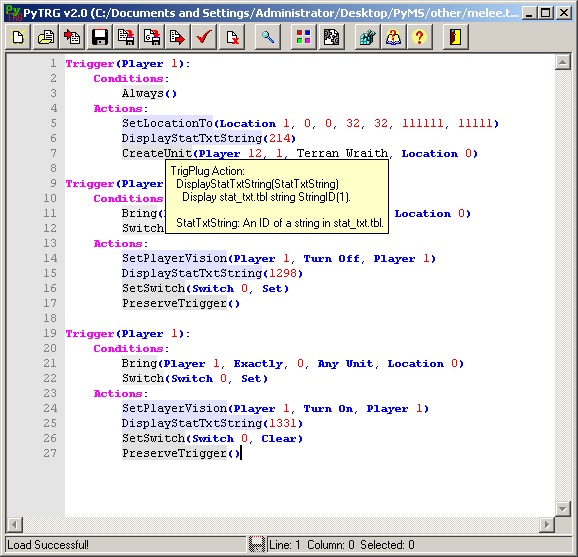Click the Import file icon with red arrow
The image size is (578, 557).
click(x=72, y=37)
